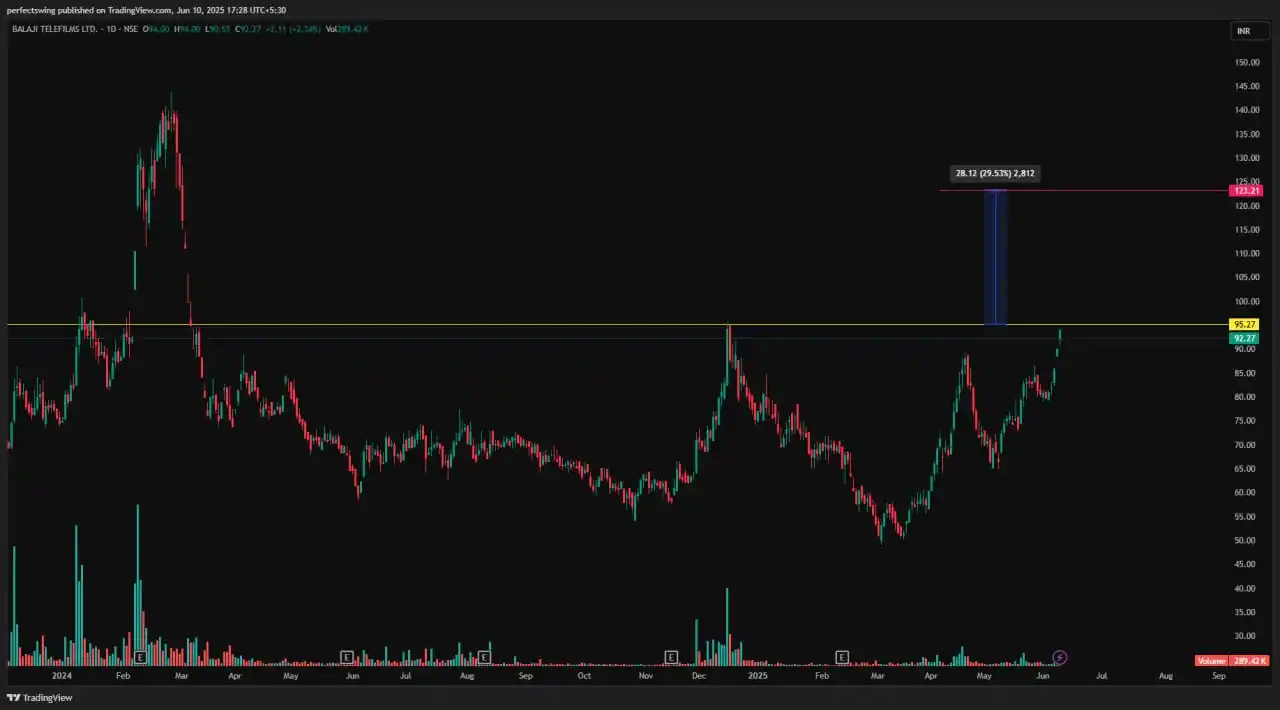
Task: Click the earnings E marker near Feb 2024
Action: point(141,657)
